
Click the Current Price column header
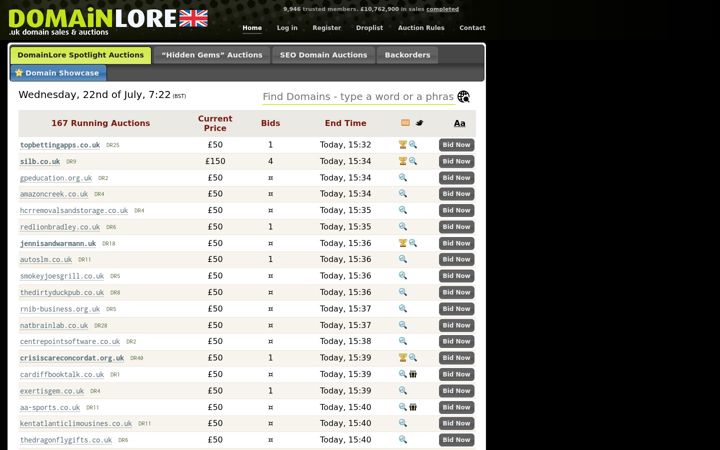215,123
